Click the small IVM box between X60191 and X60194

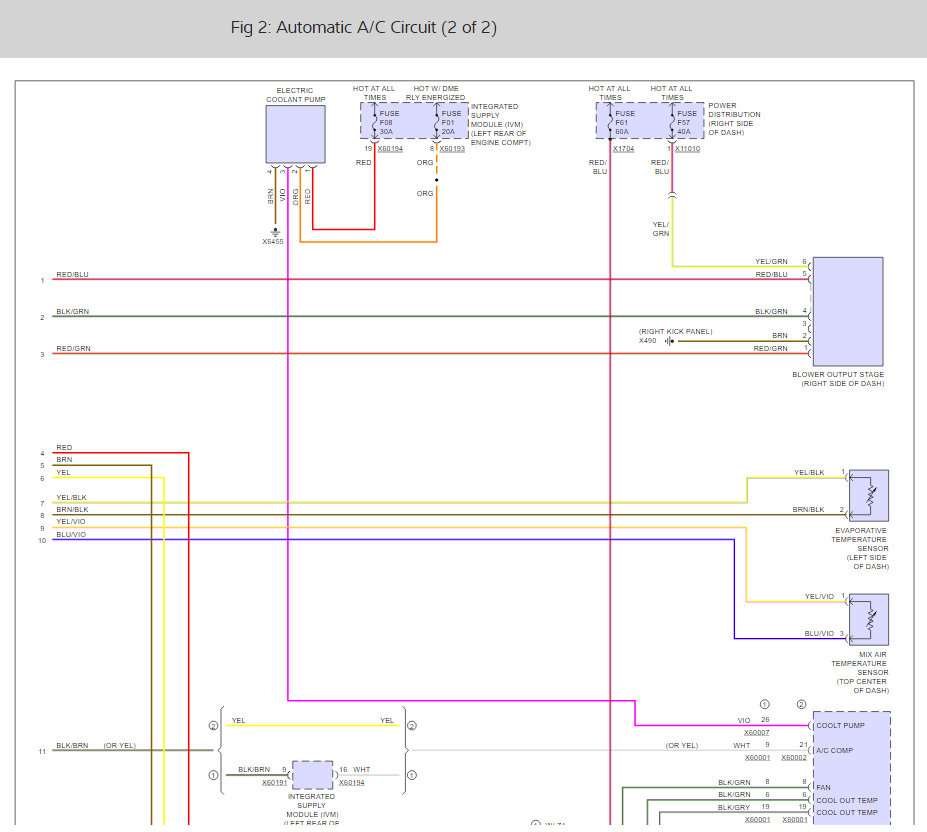click(312, 775)
